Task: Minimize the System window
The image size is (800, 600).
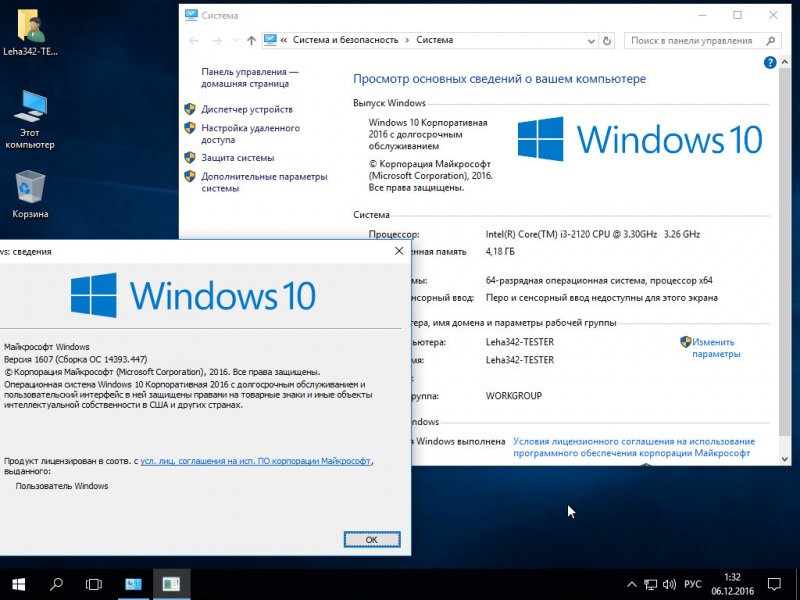Action: (x=703, y=15)
